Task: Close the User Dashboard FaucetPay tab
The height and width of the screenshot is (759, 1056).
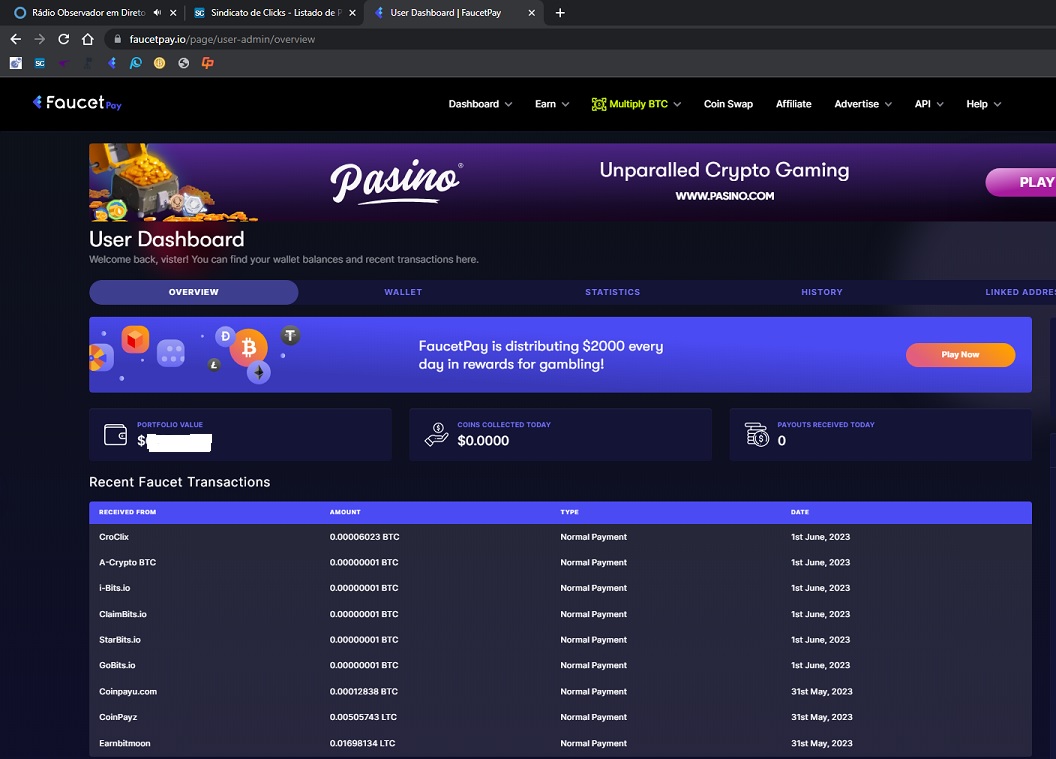Action: click(x=531, y=12)
